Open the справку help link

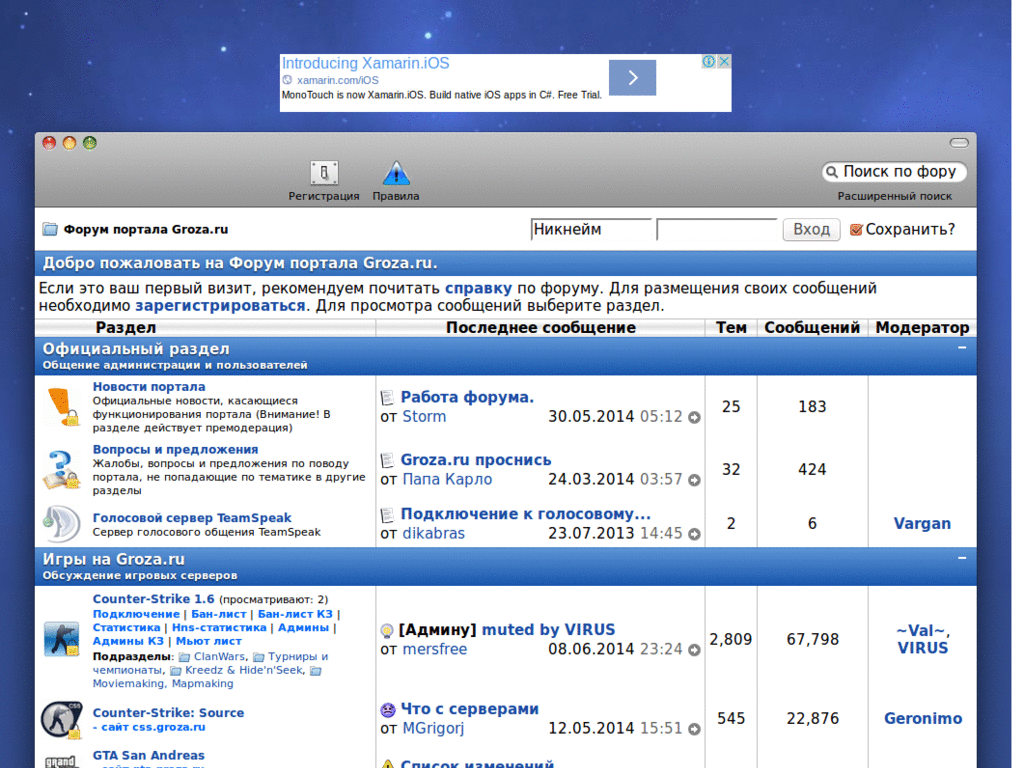[x=478, y=288]
